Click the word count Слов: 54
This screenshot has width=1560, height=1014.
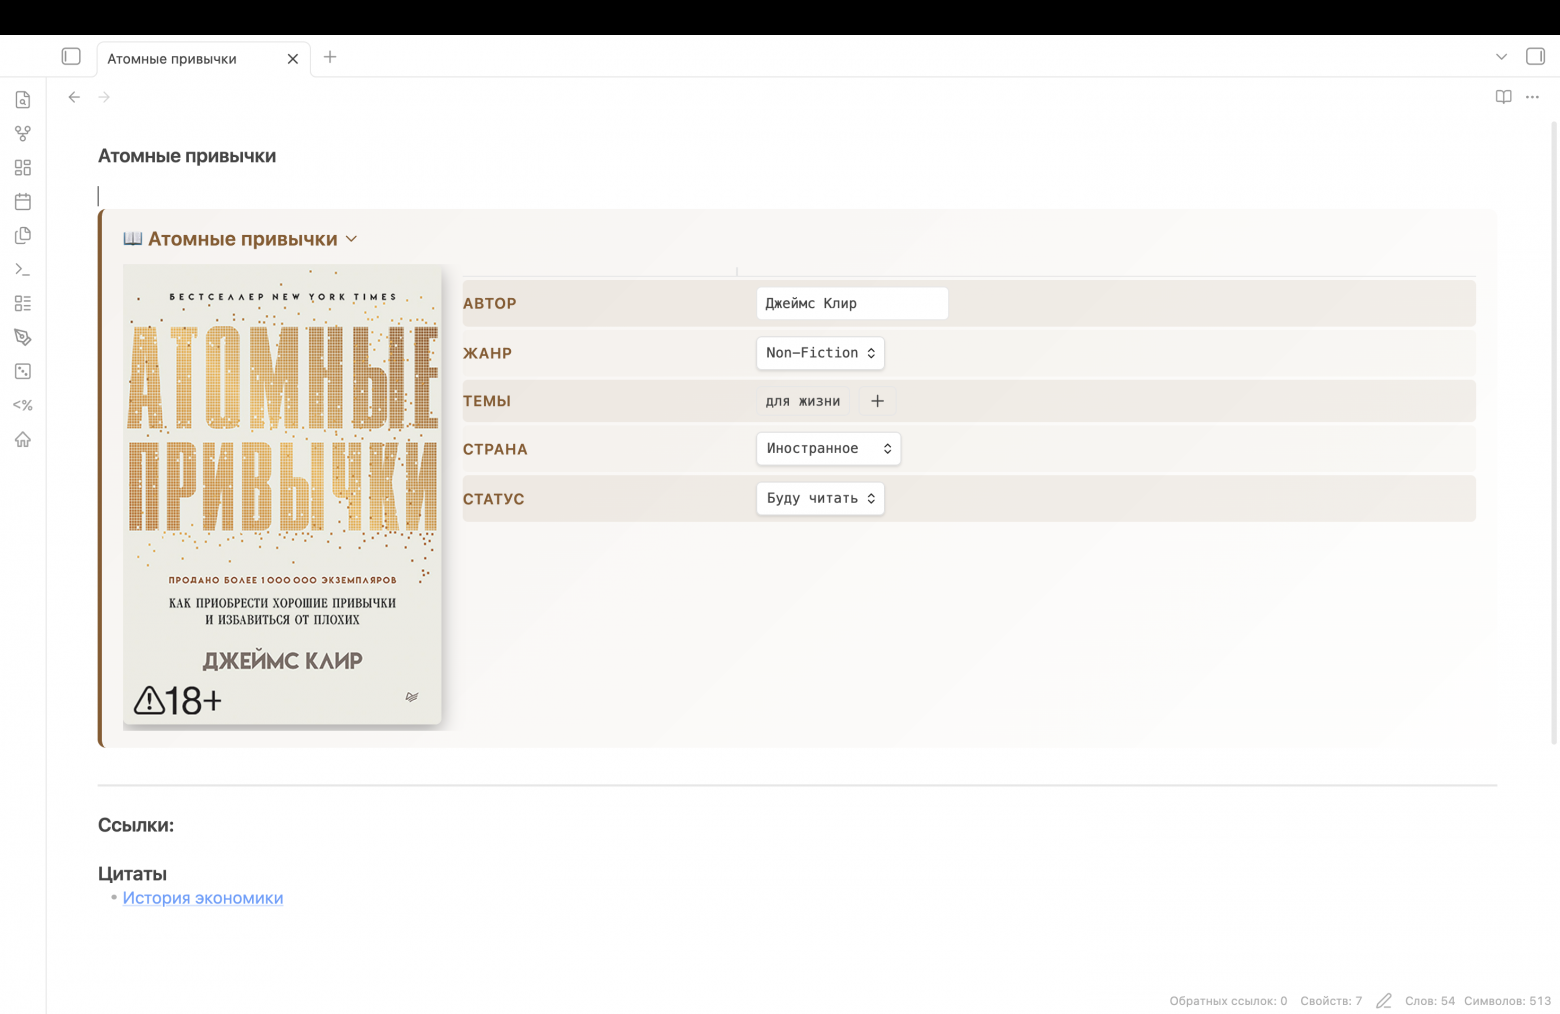pos(1430,1001)
